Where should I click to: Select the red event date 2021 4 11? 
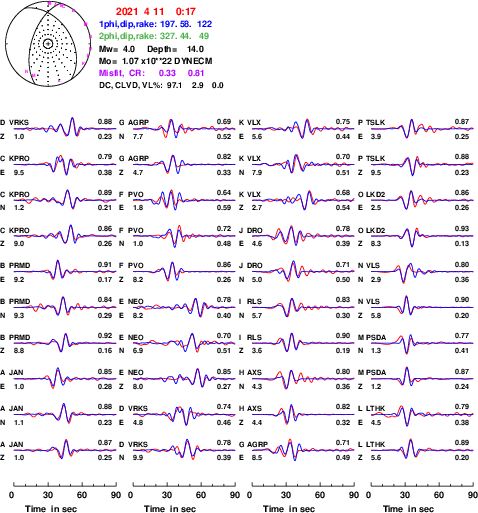[x=140, y=12]
